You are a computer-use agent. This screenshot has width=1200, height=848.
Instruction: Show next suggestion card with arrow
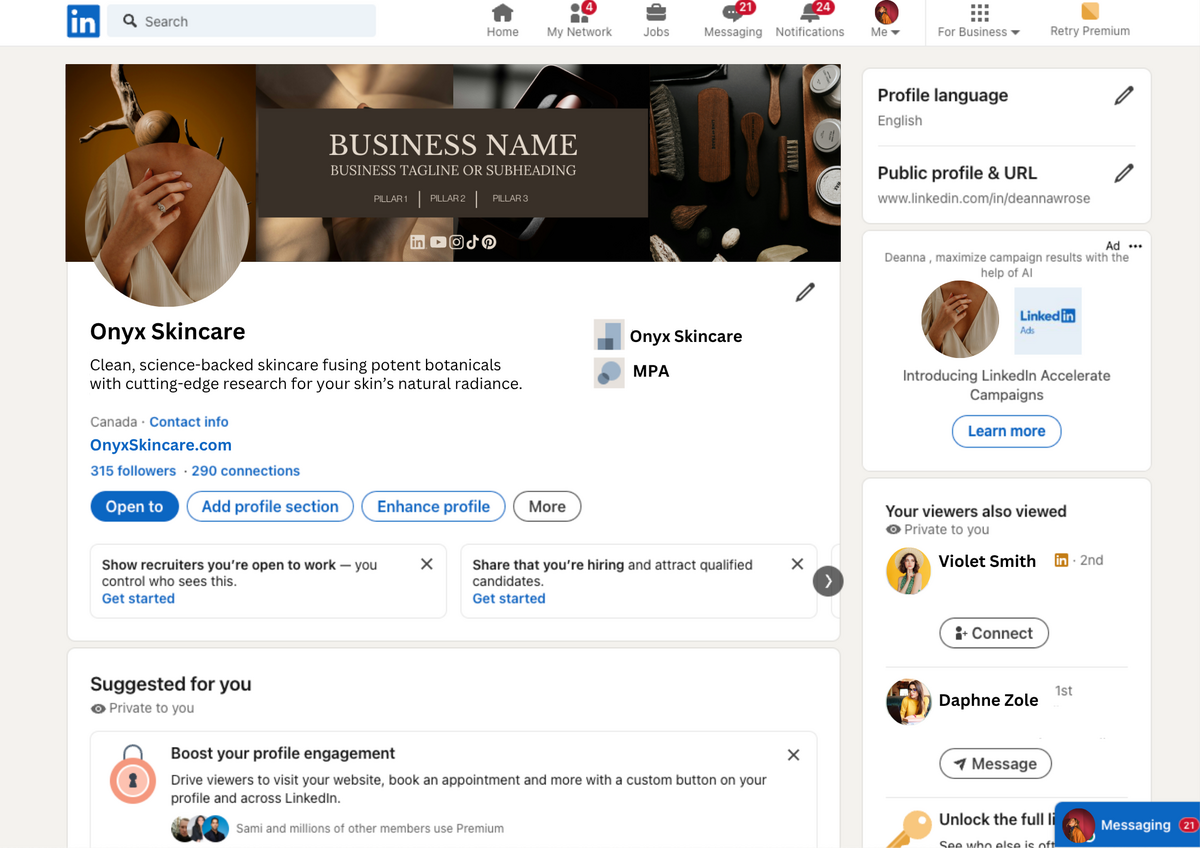click(x=828, y=581)
